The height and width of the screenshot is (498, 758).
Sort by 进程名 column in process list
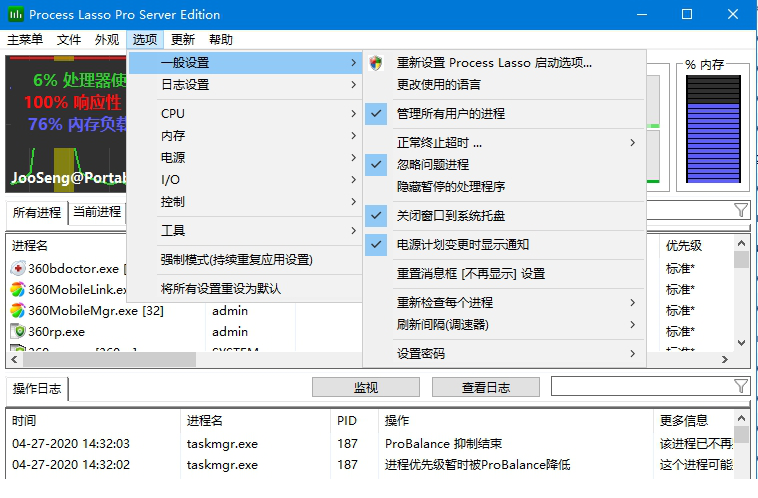[29, 246]
